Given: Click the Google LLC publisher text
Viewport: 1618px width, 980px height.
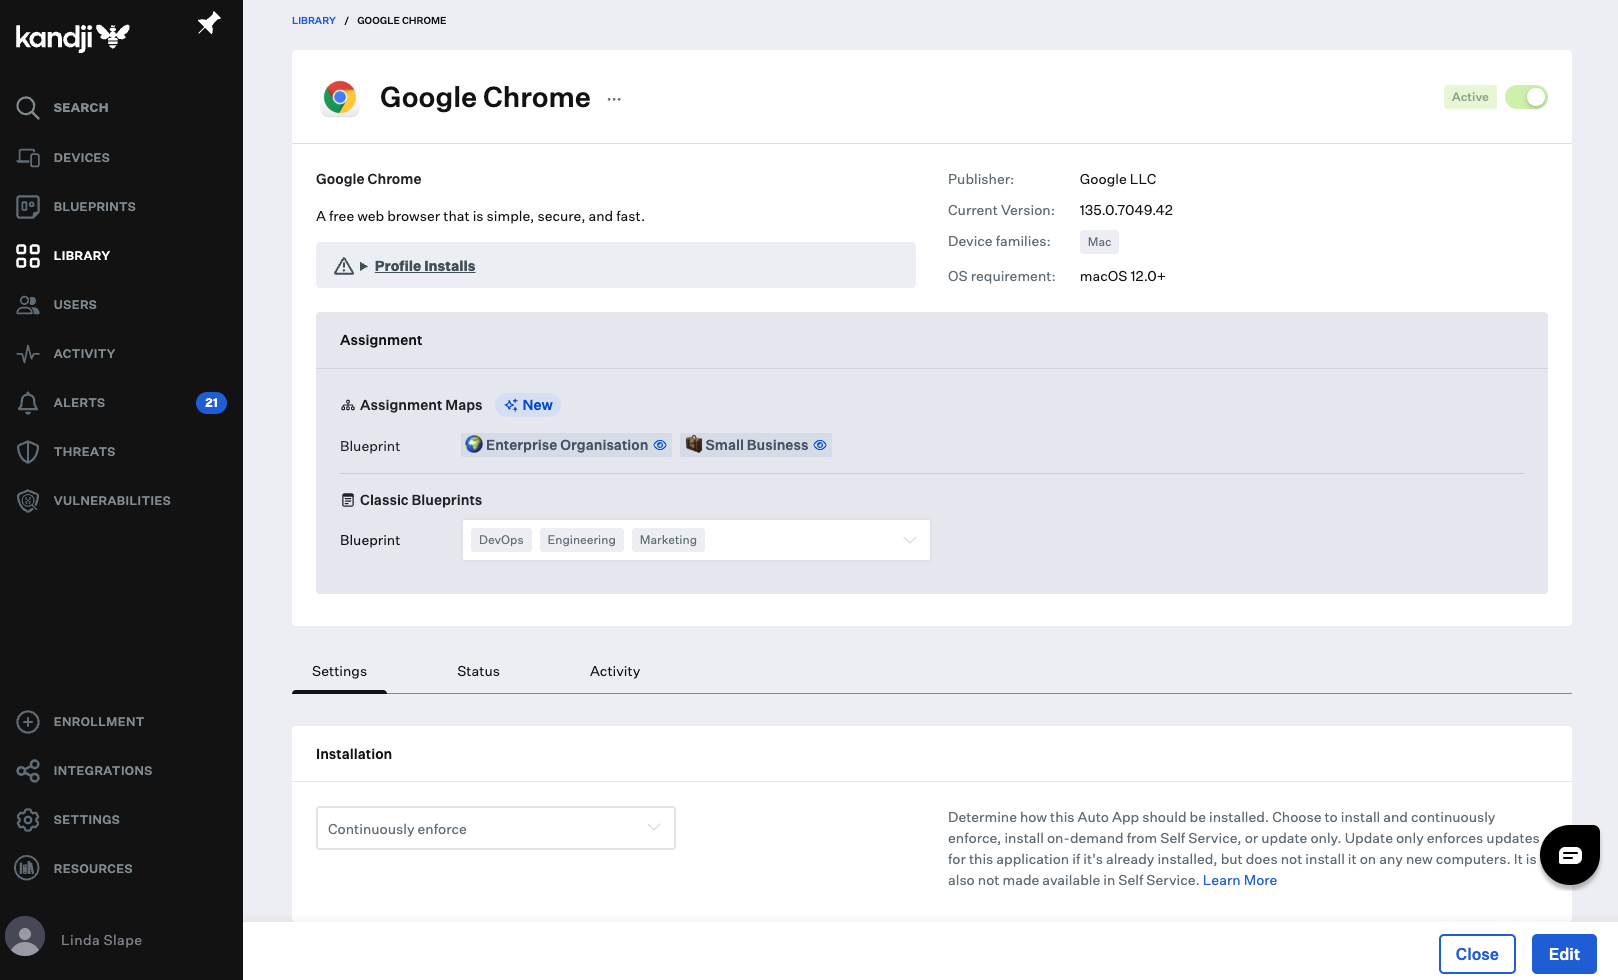Looking at the screenshot, I should tap(1118, 179).
